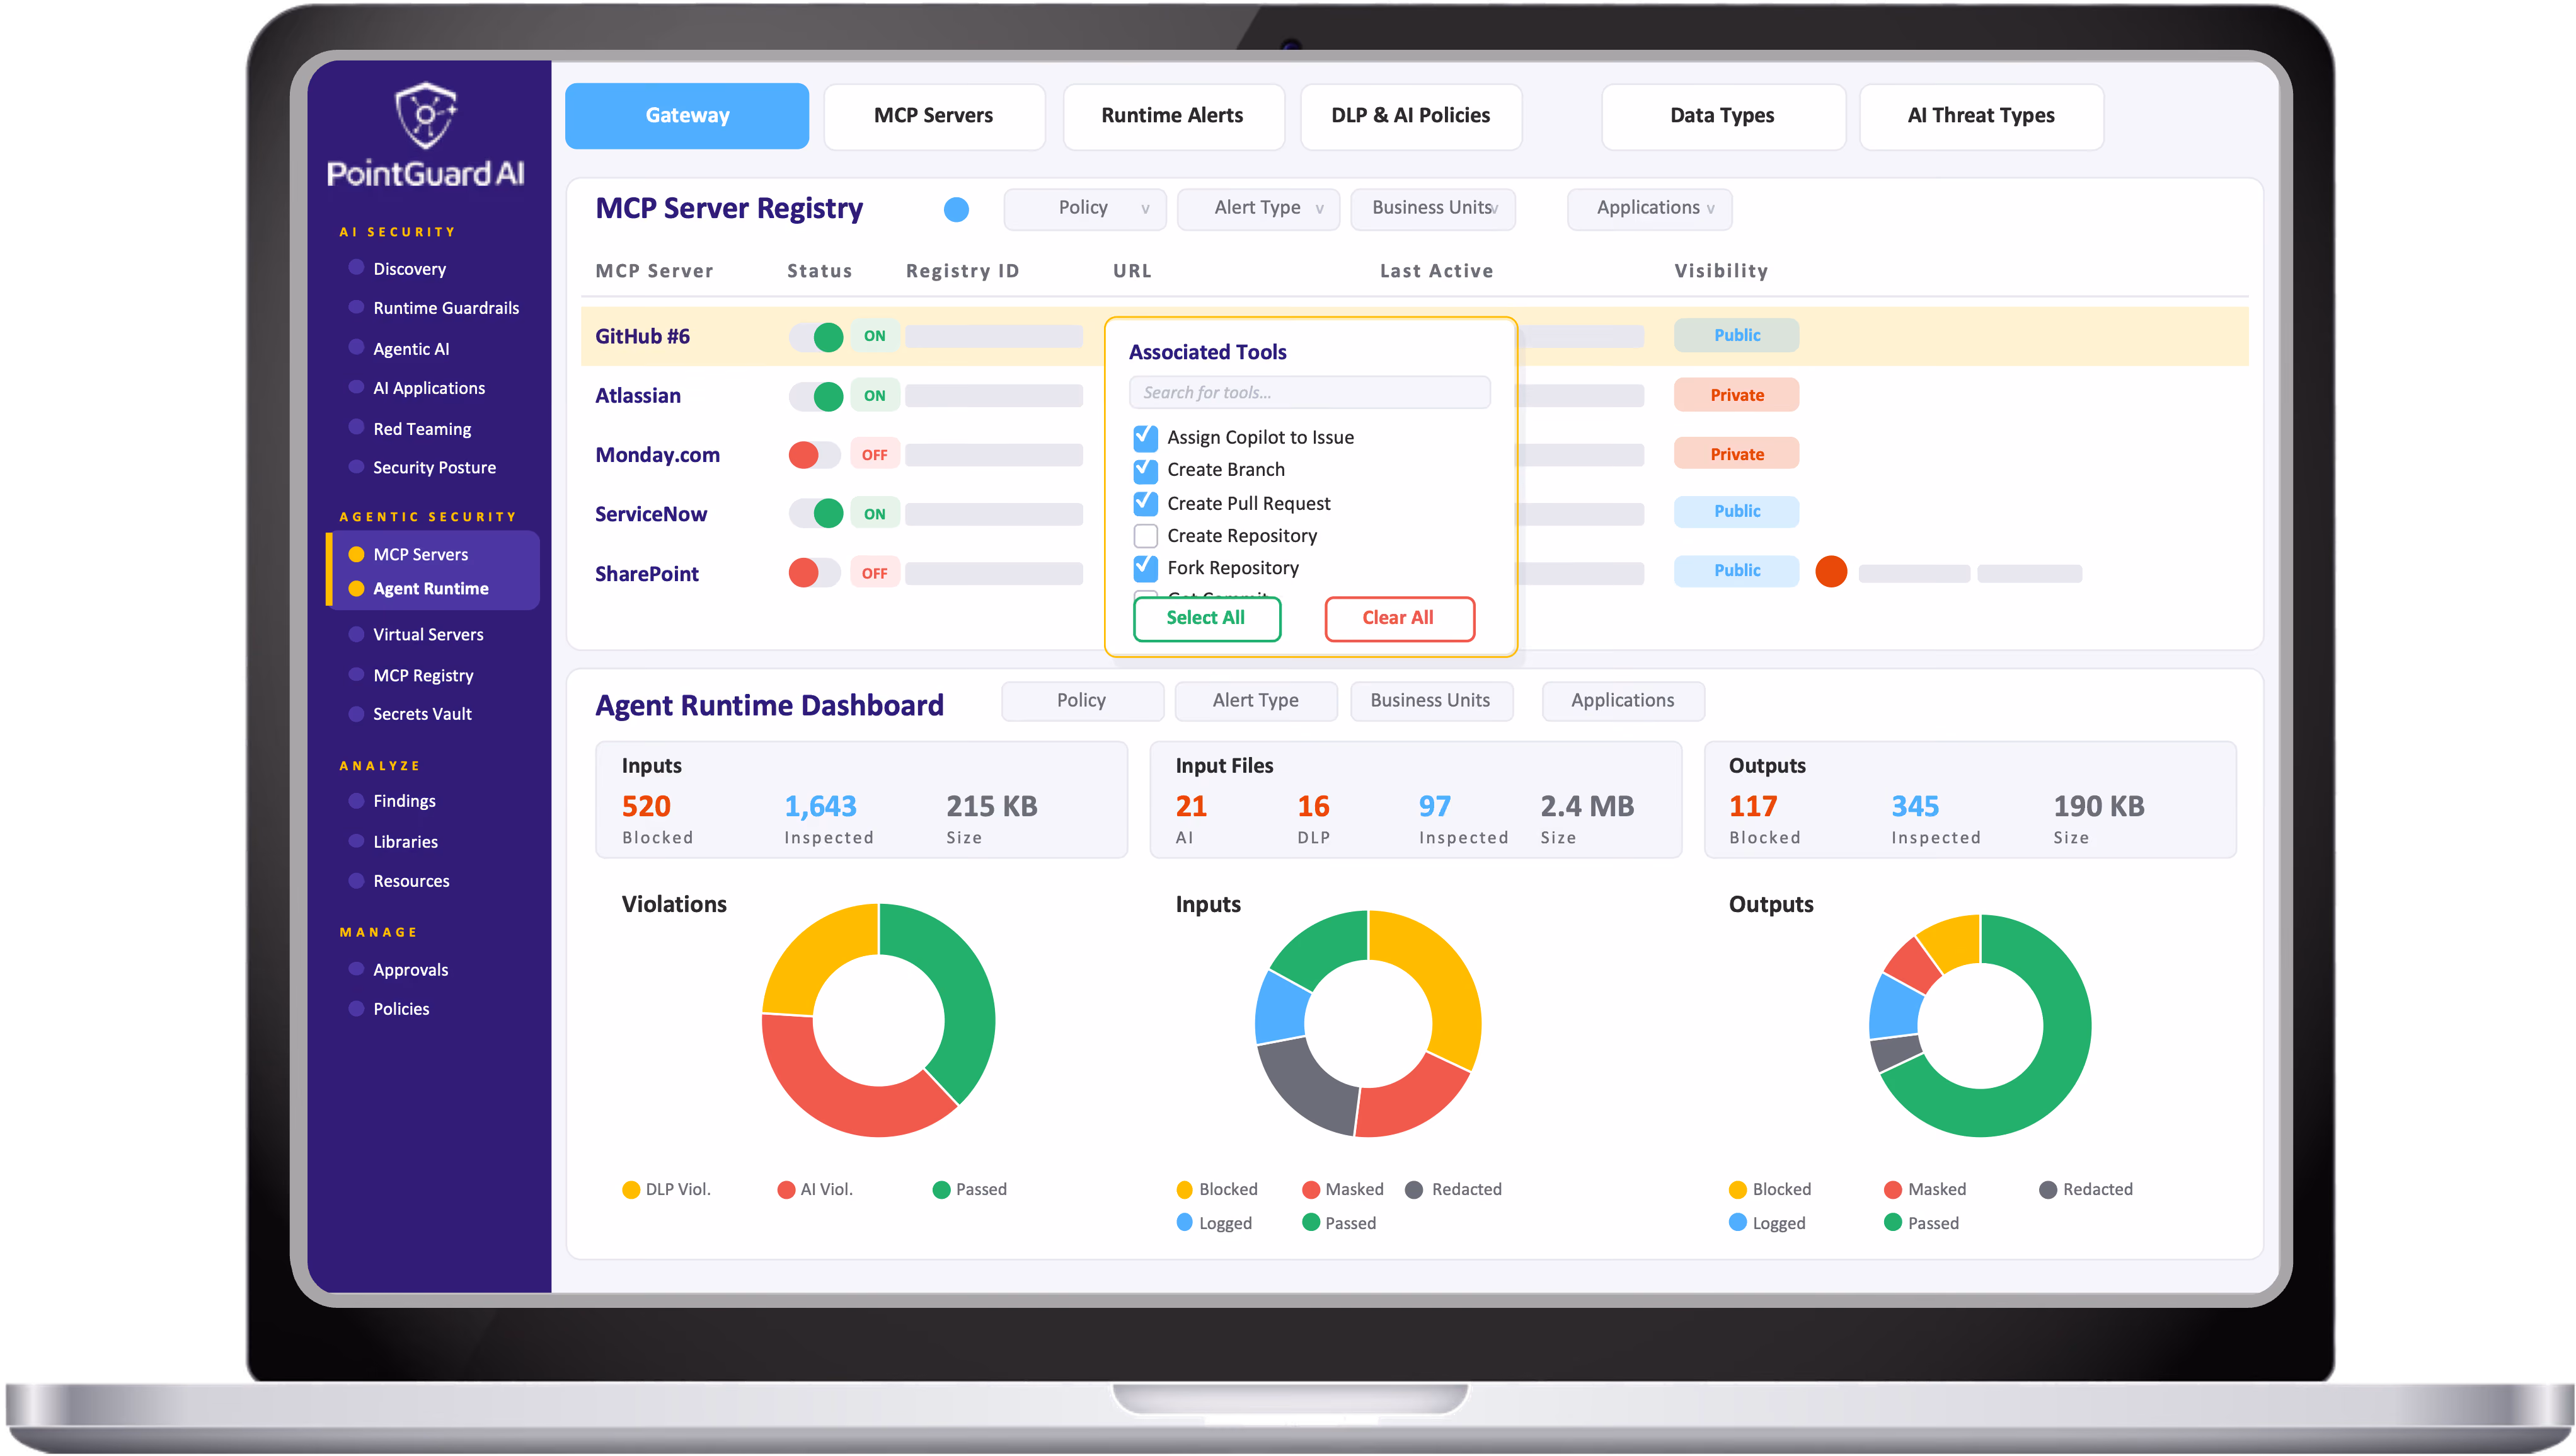Screen dimensions: 2576x1456
Task: Uncheck Assign Copilot to Issue
Action: pos(1146,438)
